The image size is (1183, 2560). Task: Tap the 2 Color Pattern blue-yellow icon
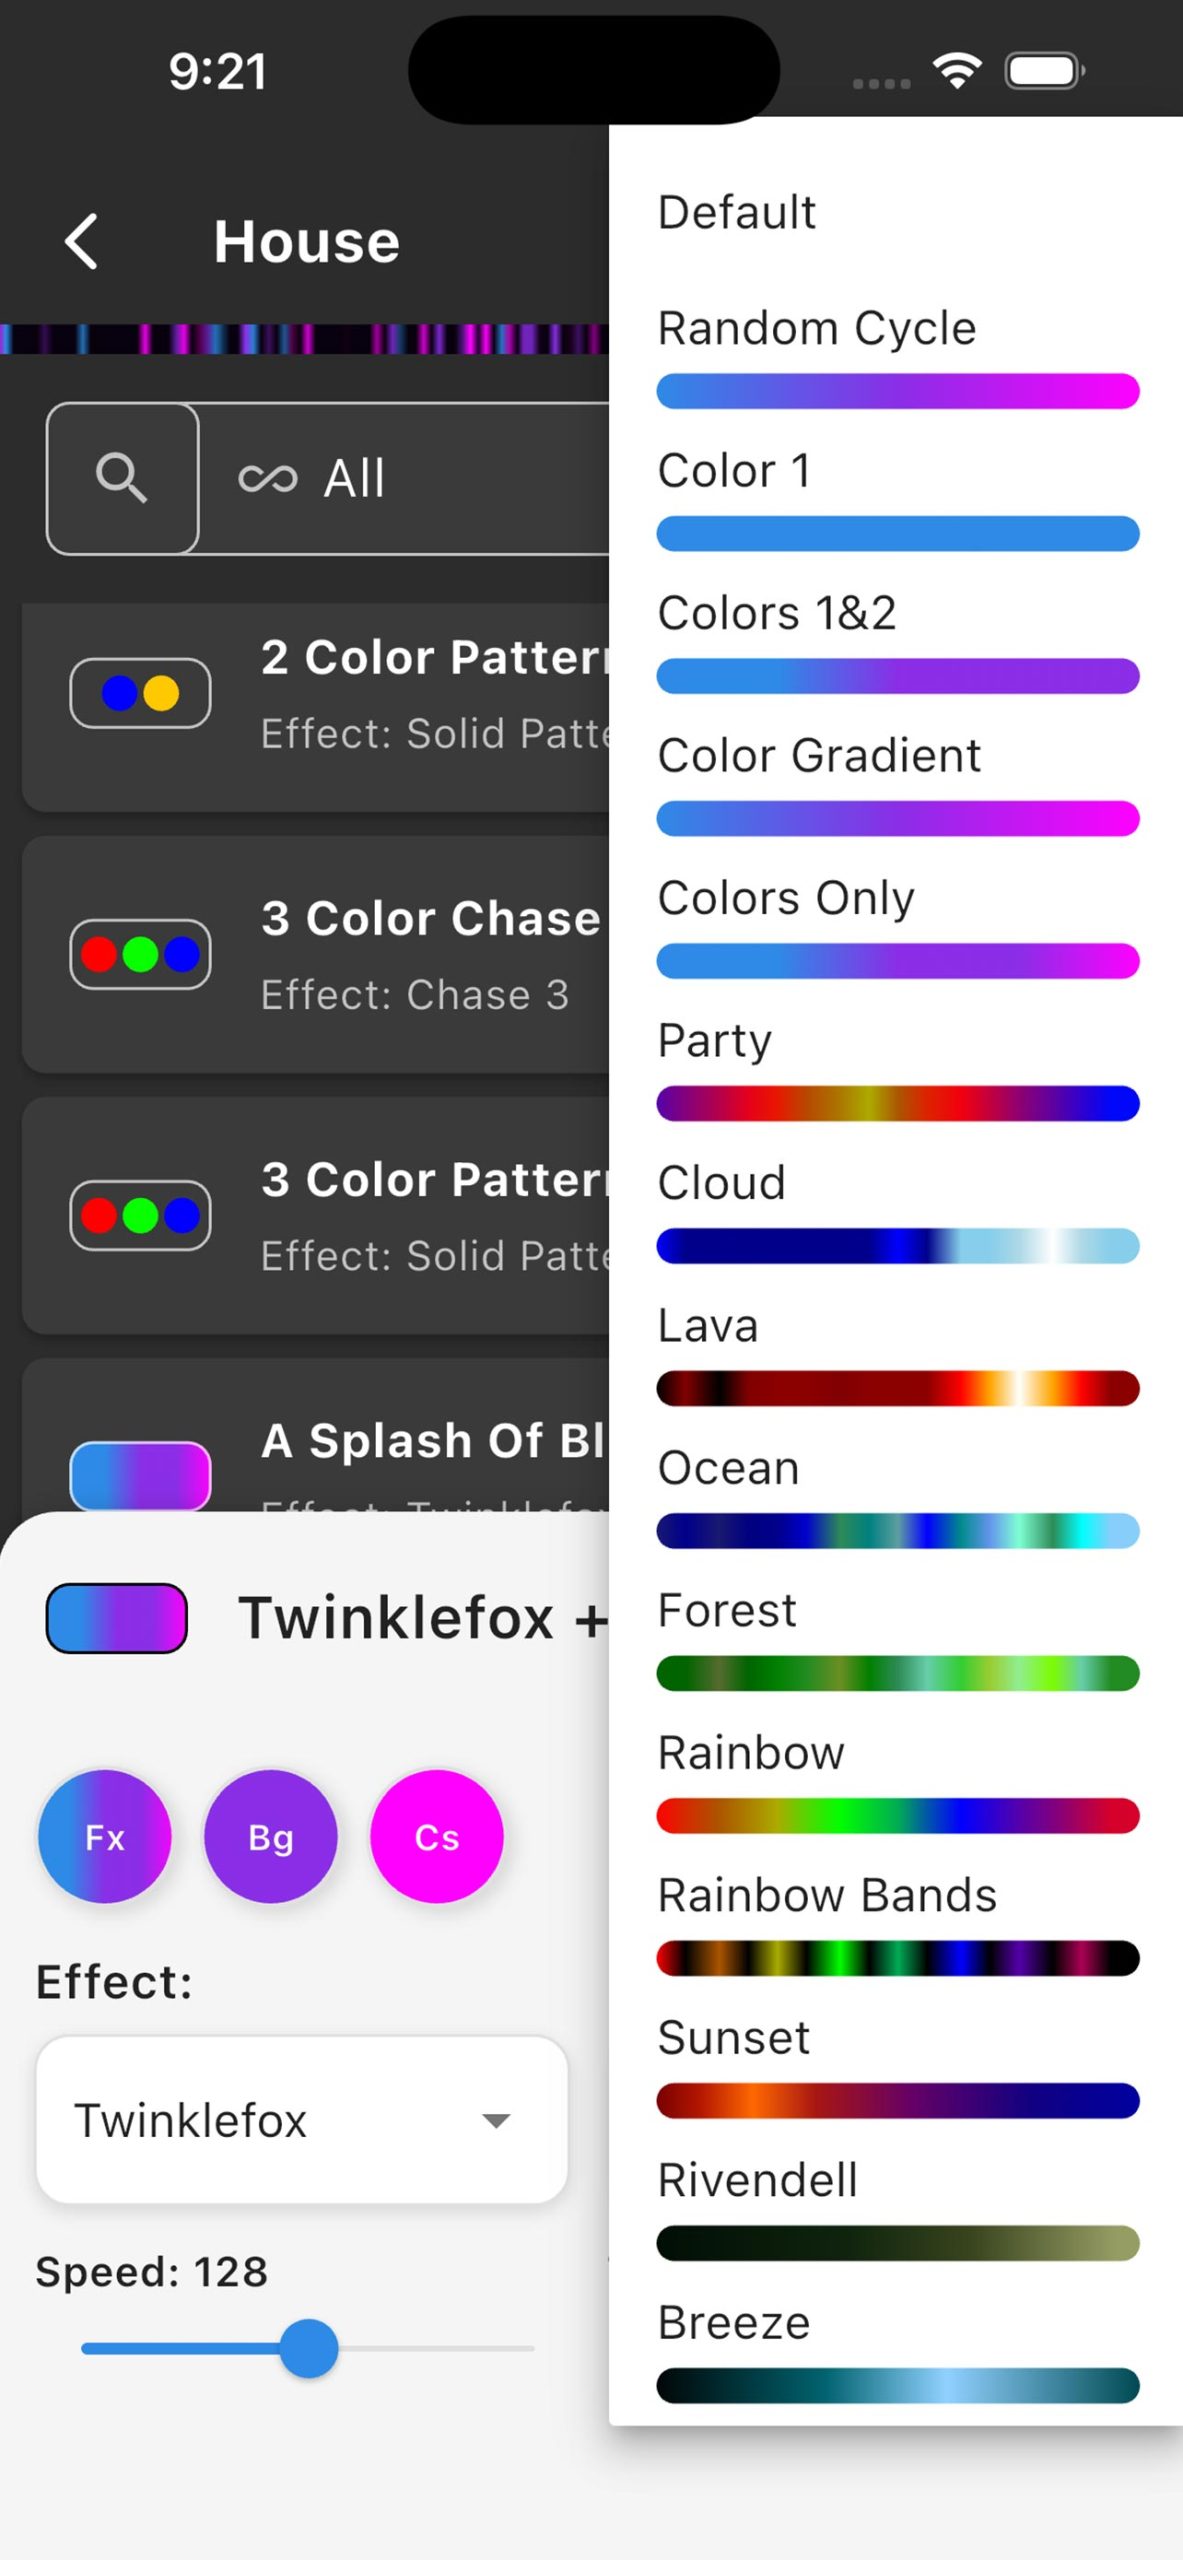pyautogui.click(x=140, y=693)
